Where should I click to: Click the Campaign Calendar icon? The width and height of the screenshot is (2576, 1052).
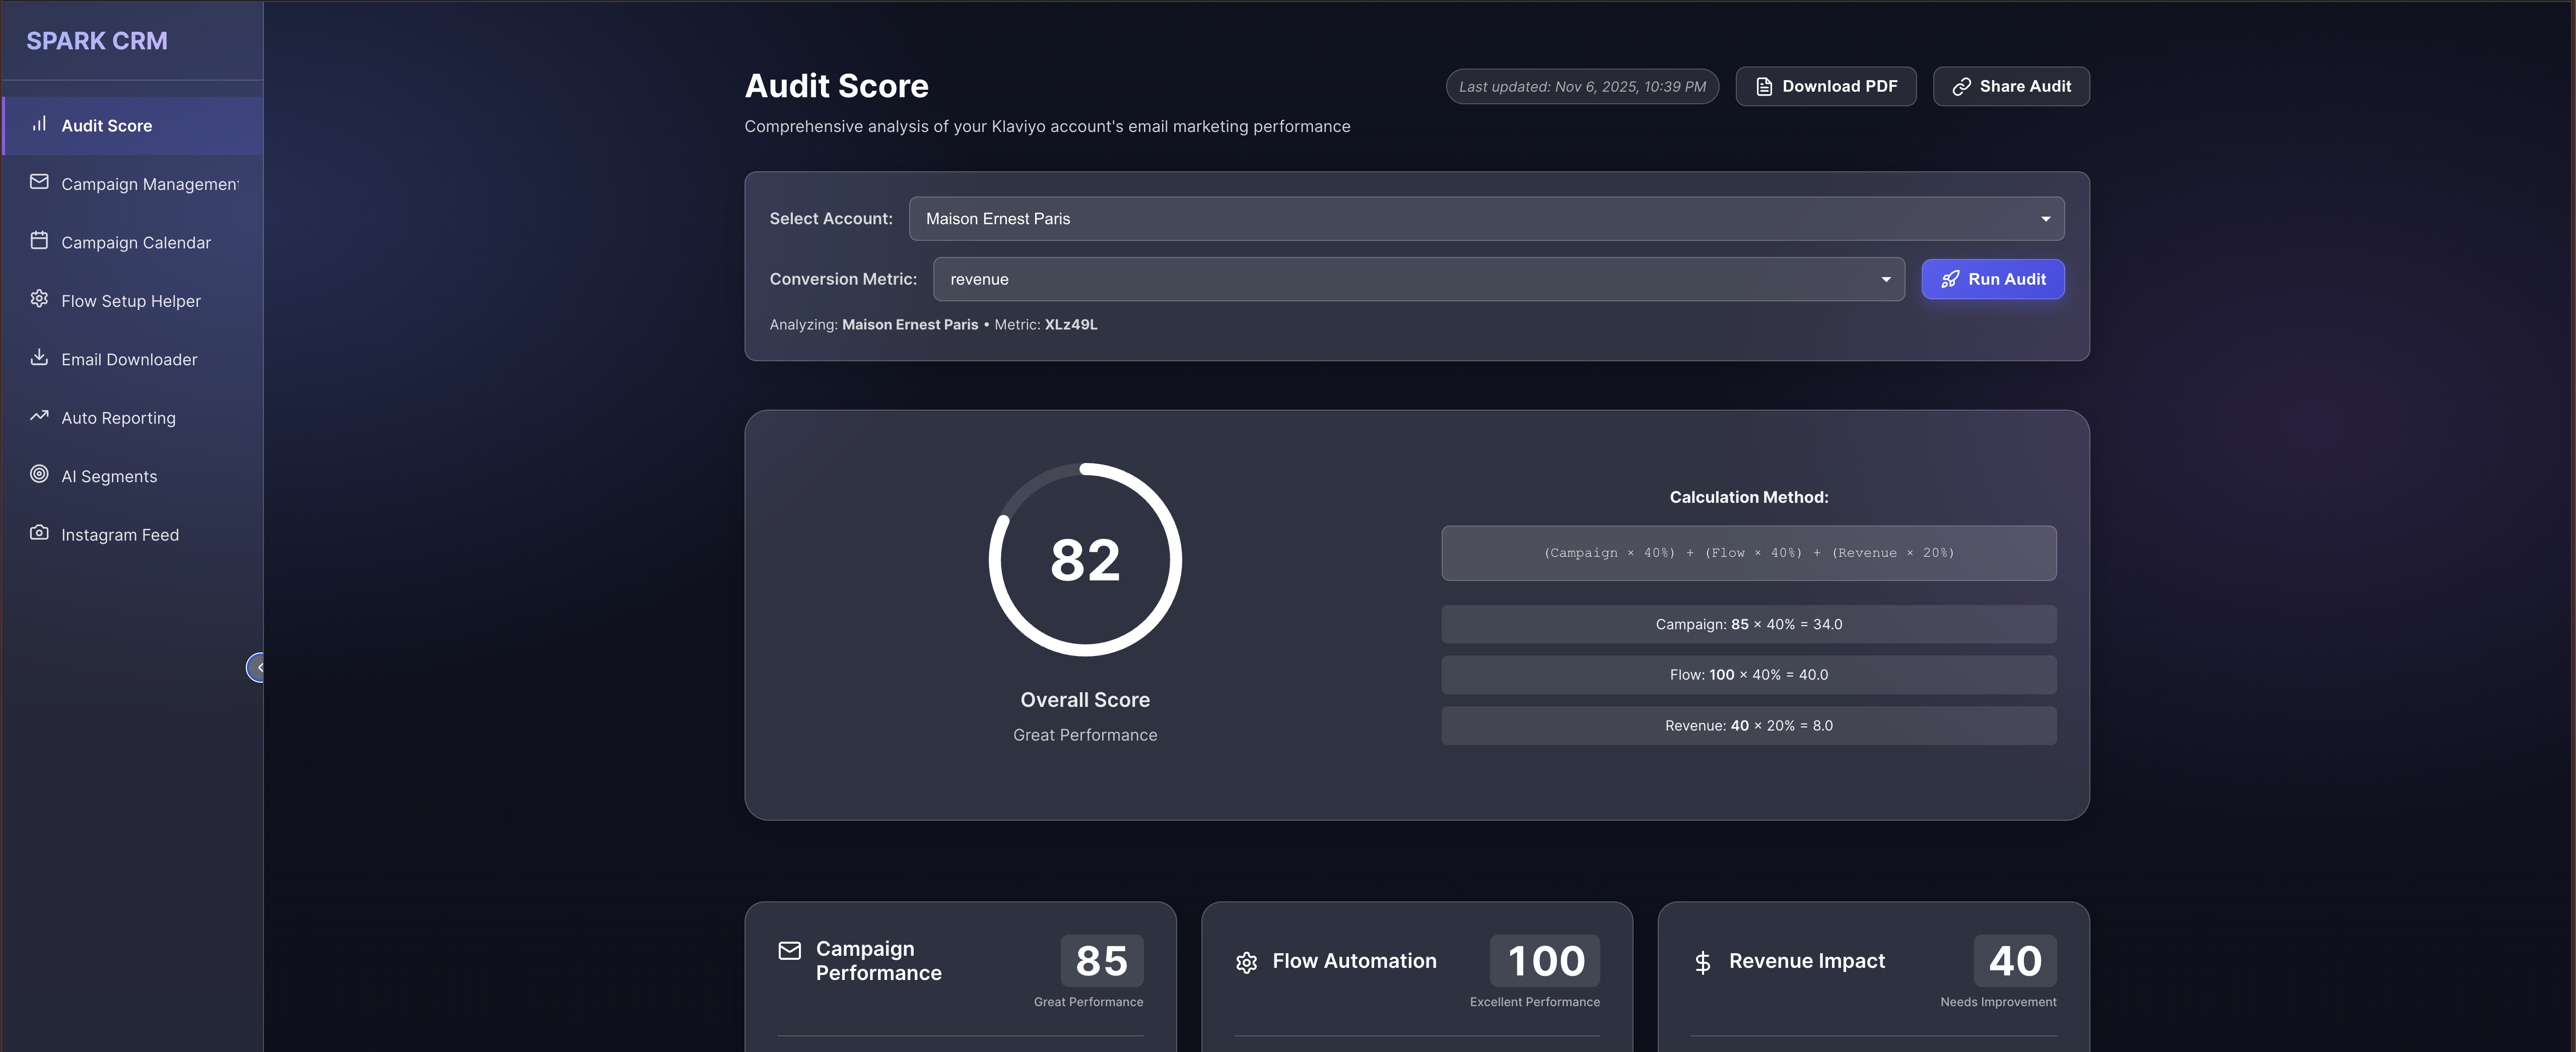(39, 241)
